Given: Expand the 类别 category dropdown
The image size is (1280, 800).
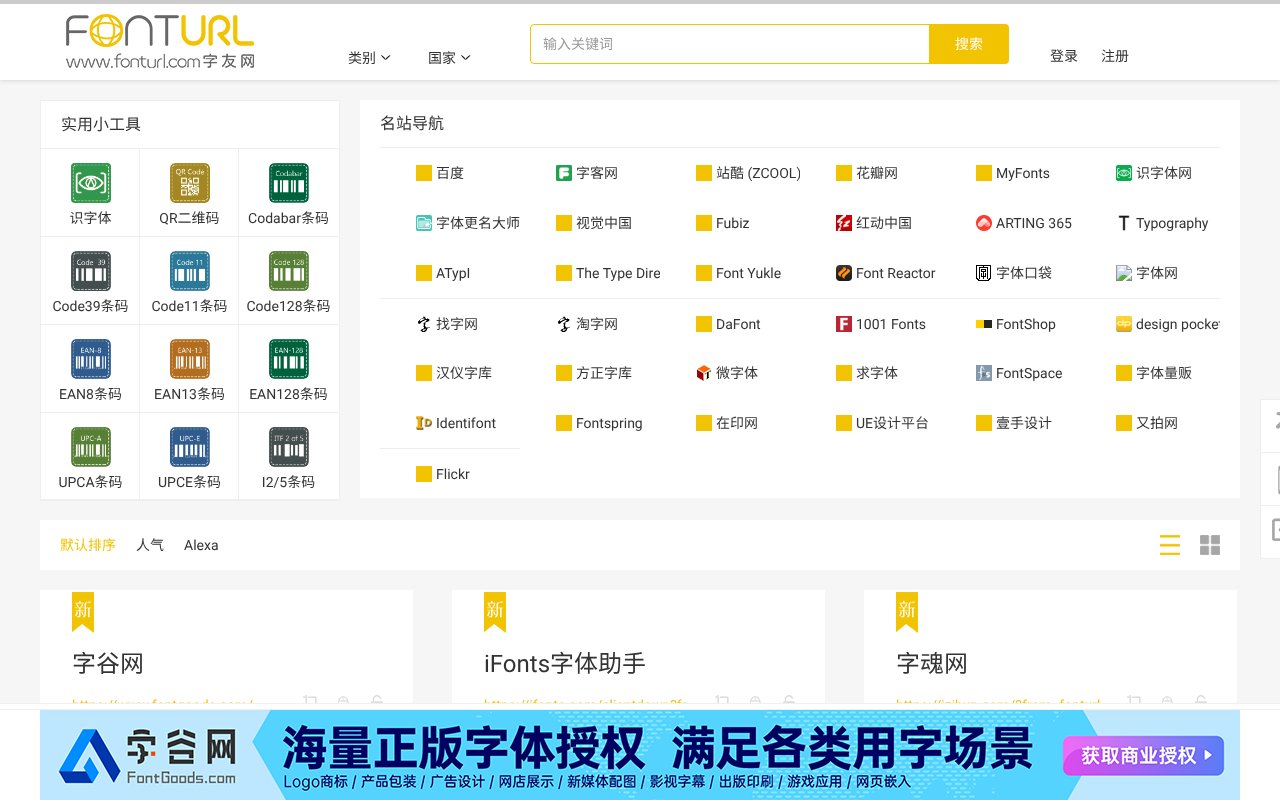Looking at the screenshot, I should pos(369,57).
